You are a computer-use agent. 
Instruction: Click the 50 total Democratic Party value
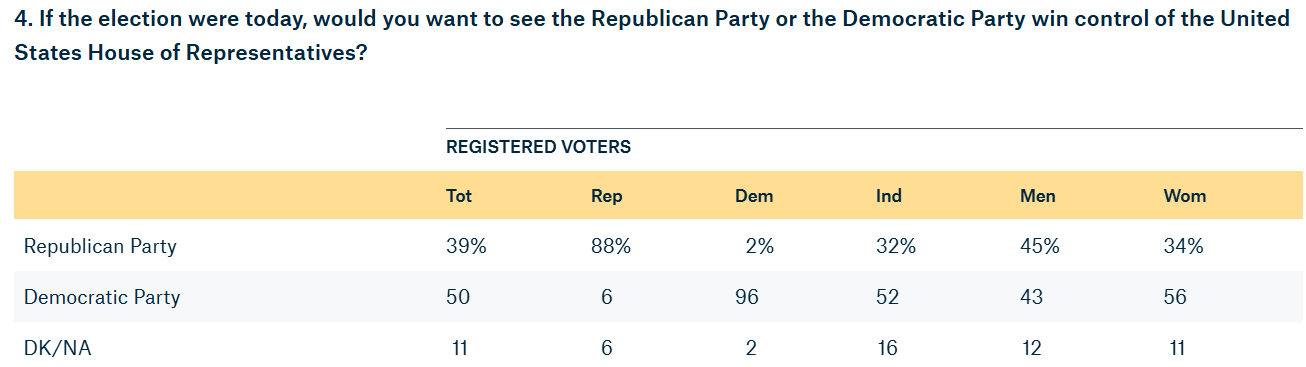click(458, 297)
